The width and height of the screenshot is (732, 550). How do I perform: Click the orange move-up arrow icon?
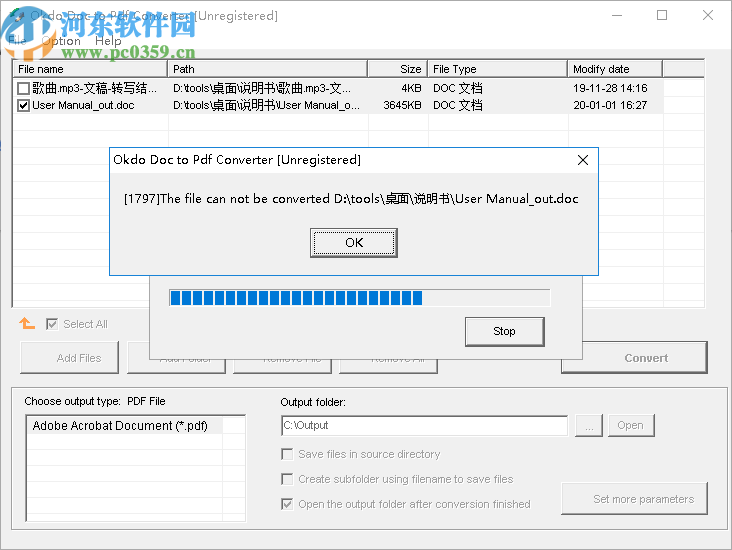click(x=27, y=323)
